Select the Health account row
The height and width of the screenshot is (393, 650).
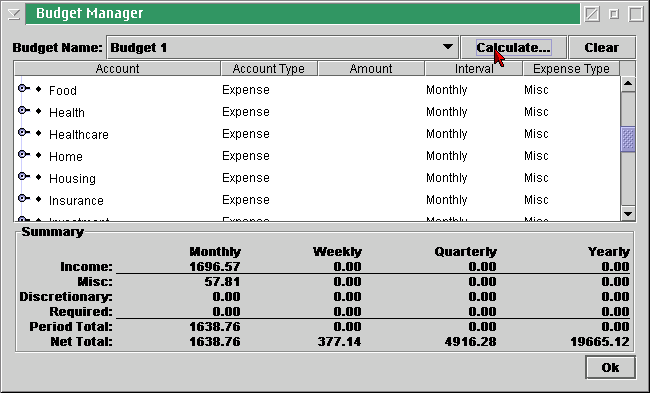[x=317, y=112]
